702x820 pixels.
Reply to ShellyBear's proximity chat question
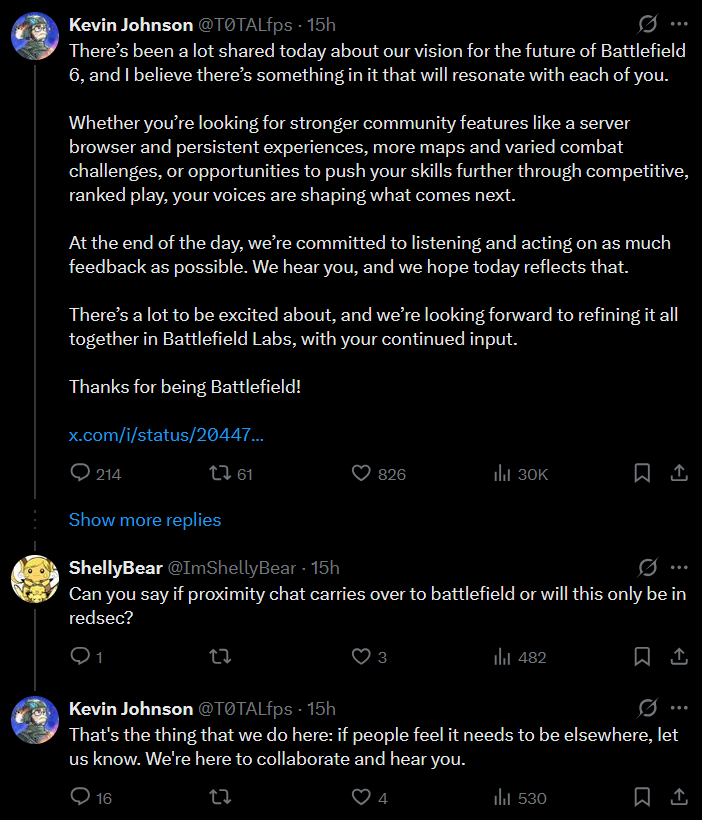pyautogui.click(x=81, y=657)
